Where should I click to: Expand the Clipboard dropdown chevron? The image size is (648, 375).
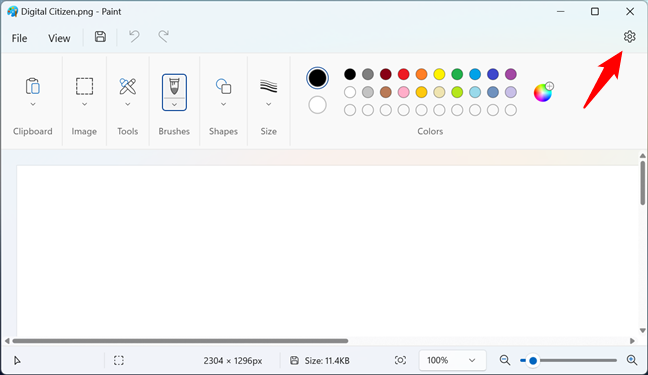click(33, 104)
